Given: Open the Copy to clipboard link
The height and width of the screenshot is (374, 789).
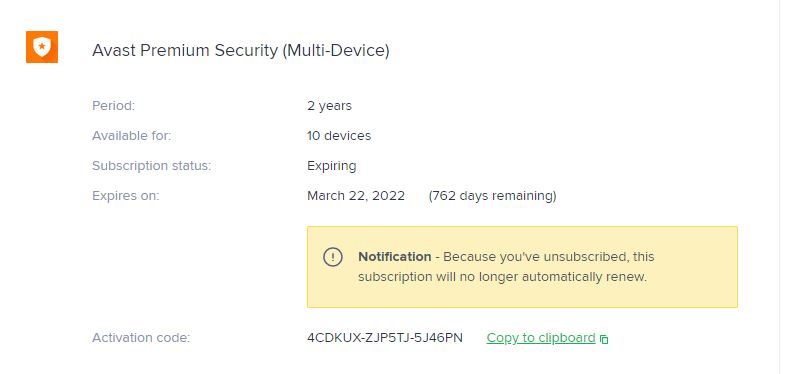Looking at the screenshot, I should click(x=541, y=338).
